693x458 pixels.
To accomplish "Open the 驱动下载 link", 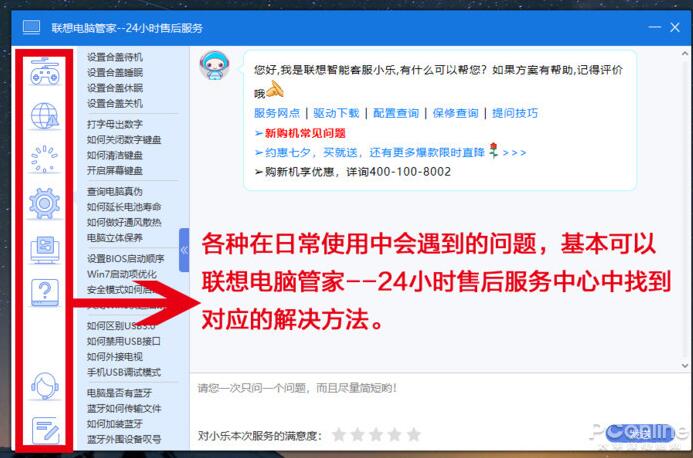I will 336,113.
